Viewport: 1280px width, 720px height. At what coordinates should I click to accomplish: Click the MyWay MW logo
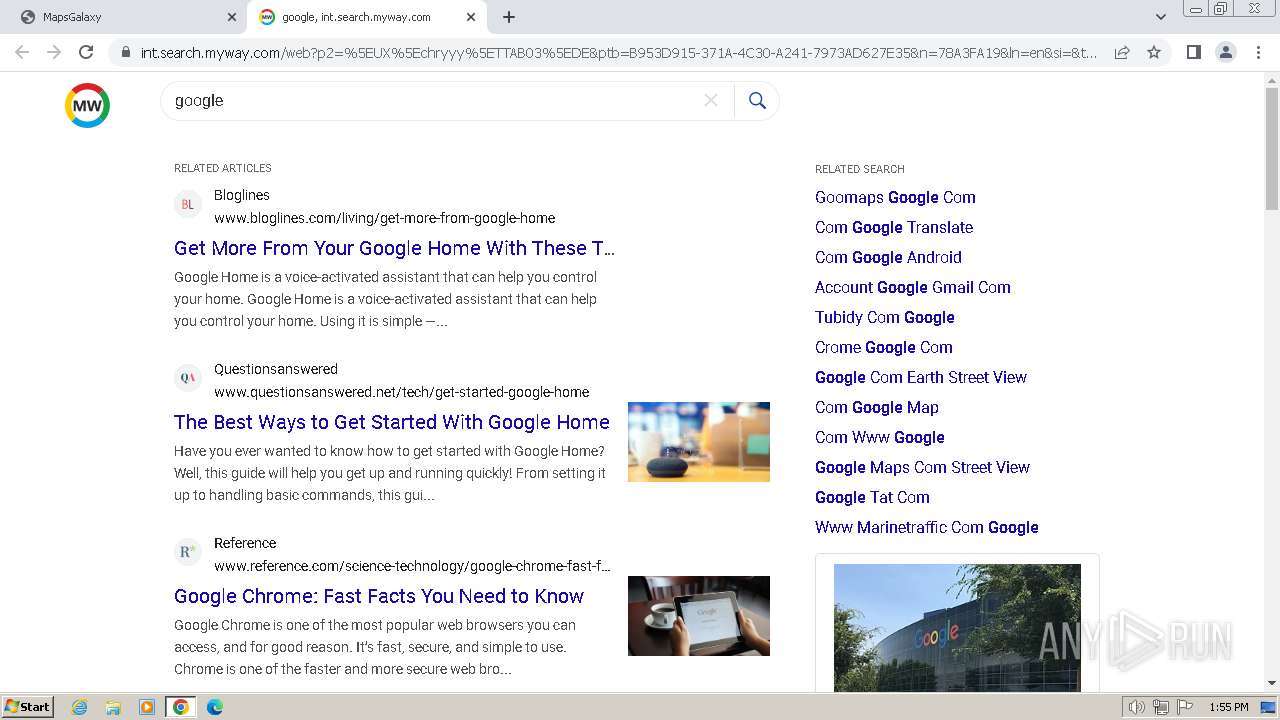pos(87,105)
